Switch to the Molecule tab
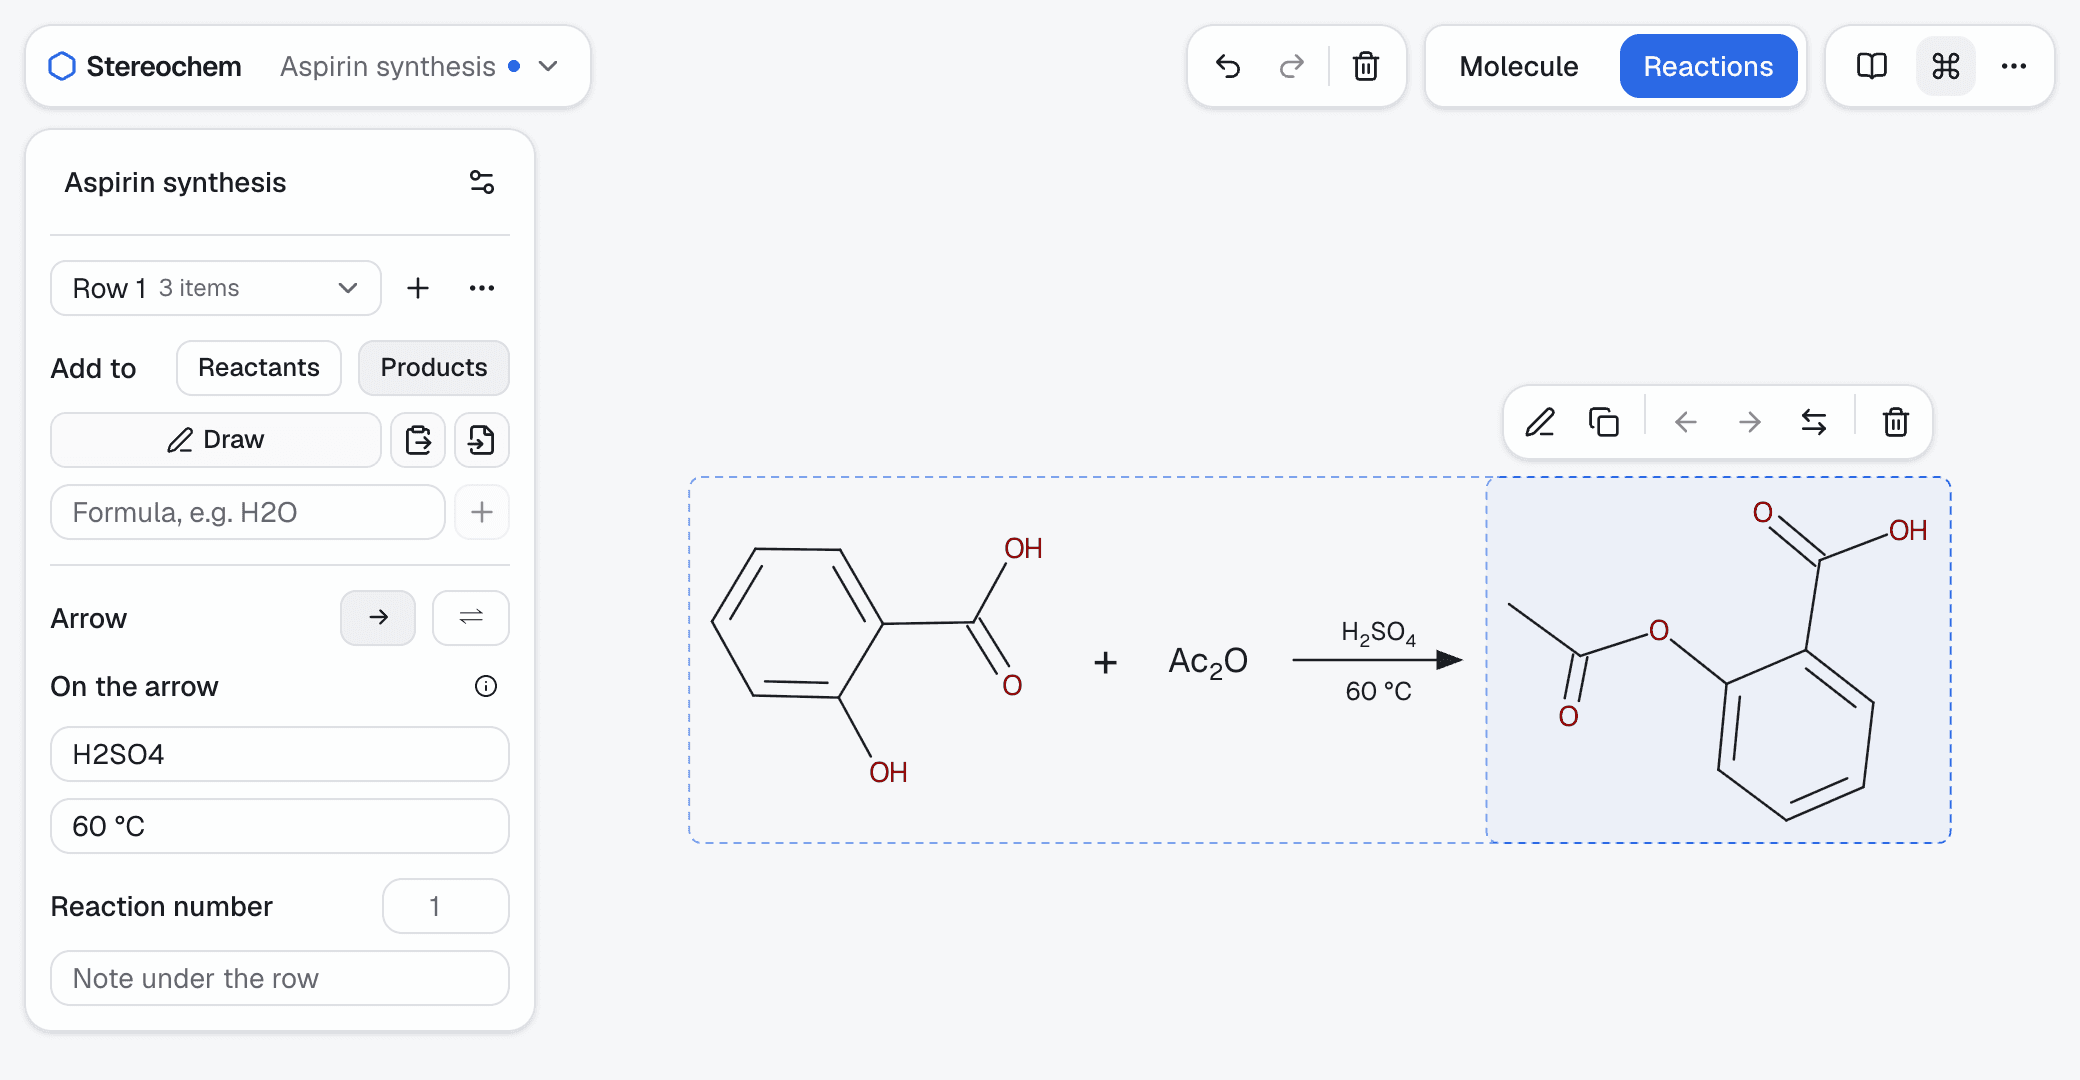2080x1080 pixels. 1519,66
